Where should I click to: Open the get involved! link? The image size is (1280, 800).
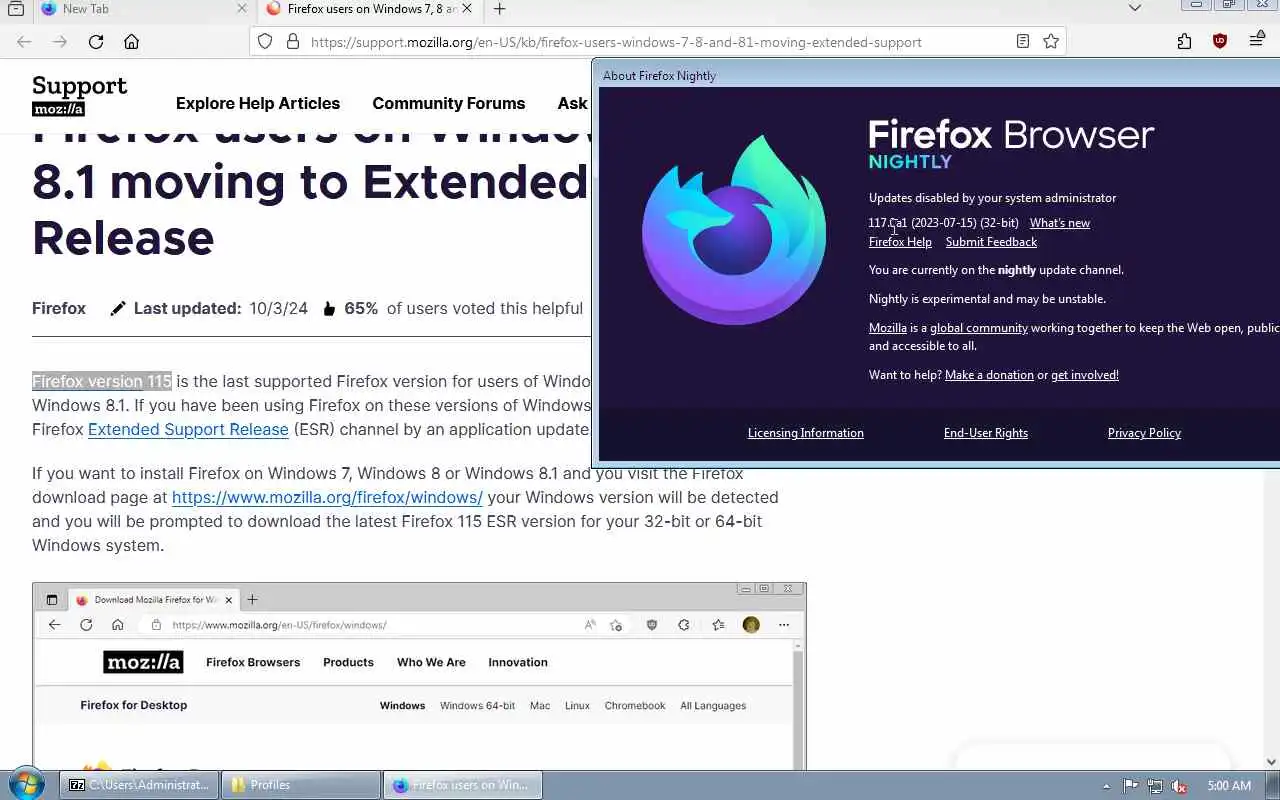tap(1085, 375)
